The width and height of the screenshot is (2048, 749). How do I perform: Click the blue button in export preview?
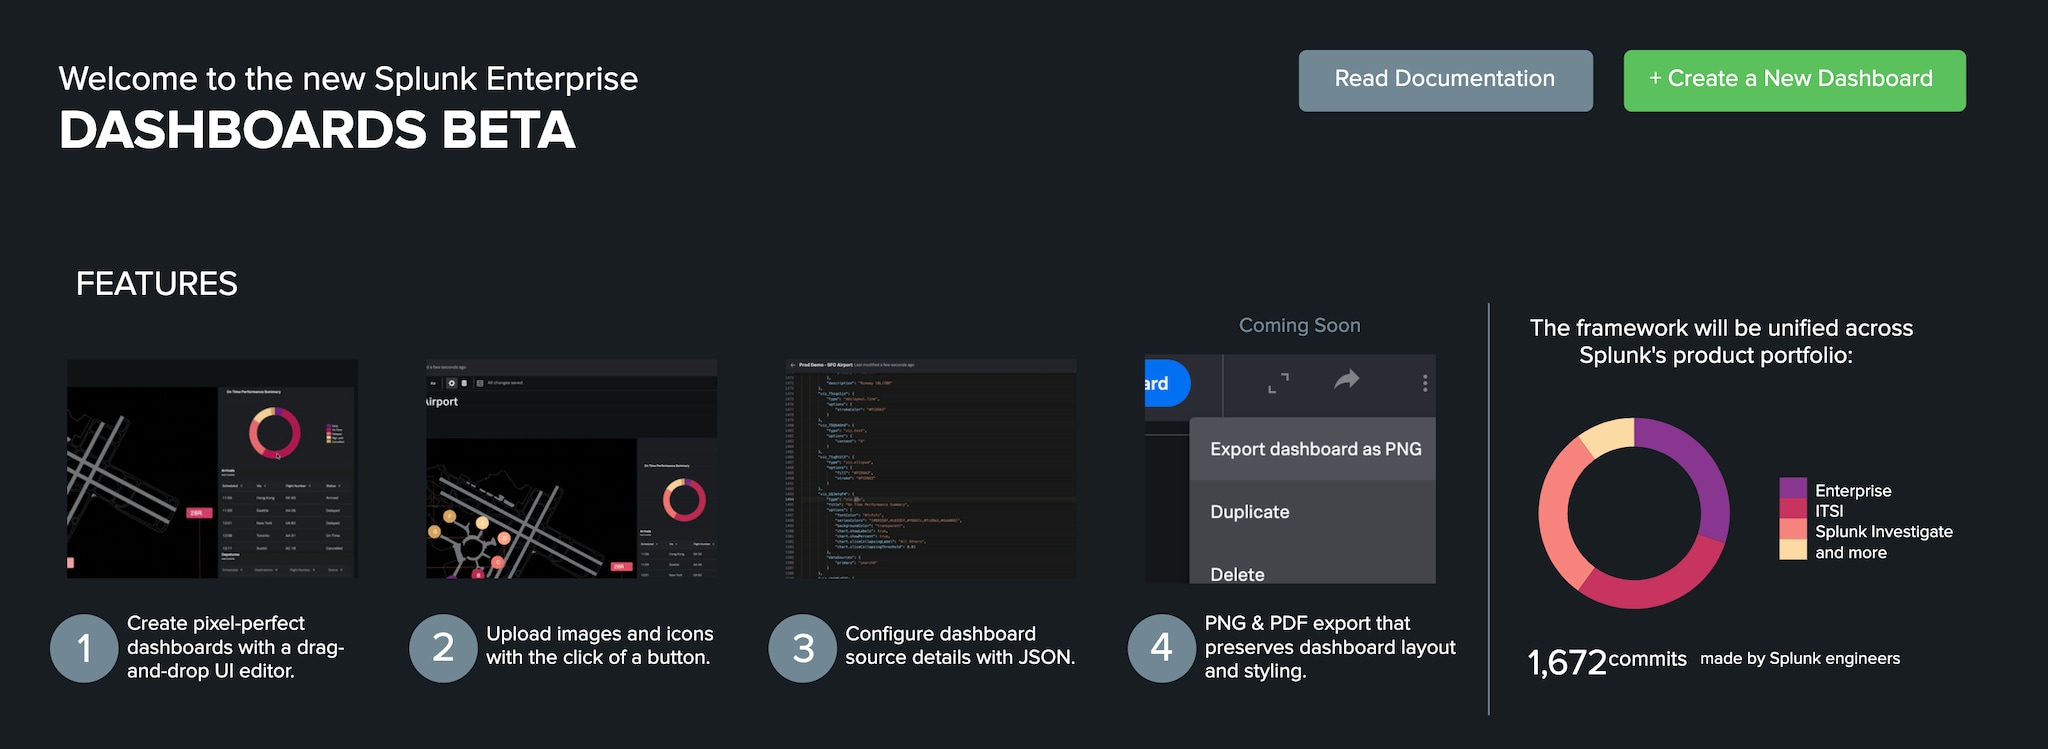[x=1167, y=383]
